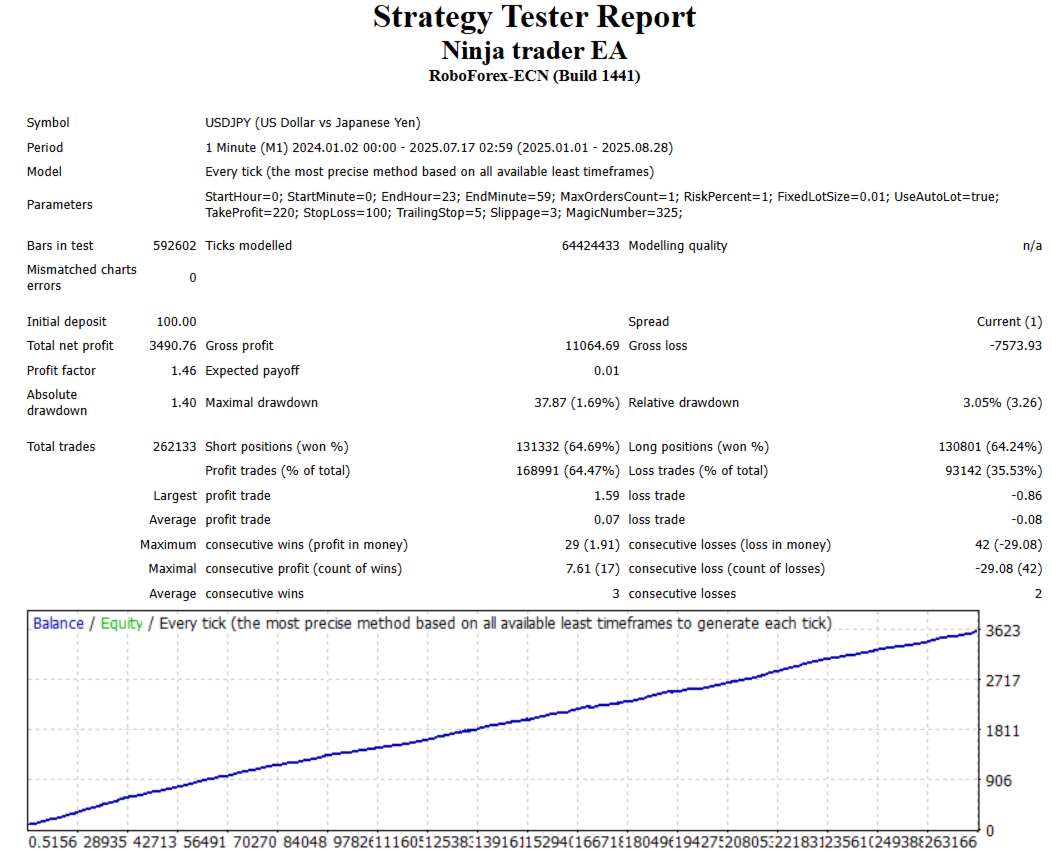Click Profit factor value '1.46'
This screenshot has width=1052, height=851.
[183, 370]
